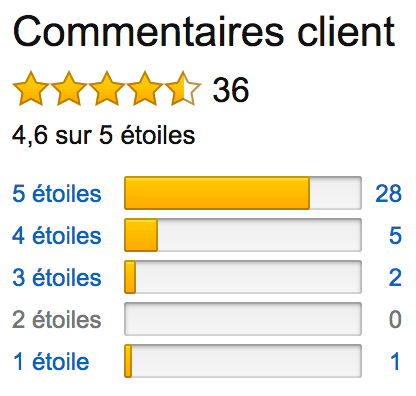Click the 5 étoiles histogram bar
Image resolution: width=416 pixels, height=396 pixels.
(x=243, y=193)
